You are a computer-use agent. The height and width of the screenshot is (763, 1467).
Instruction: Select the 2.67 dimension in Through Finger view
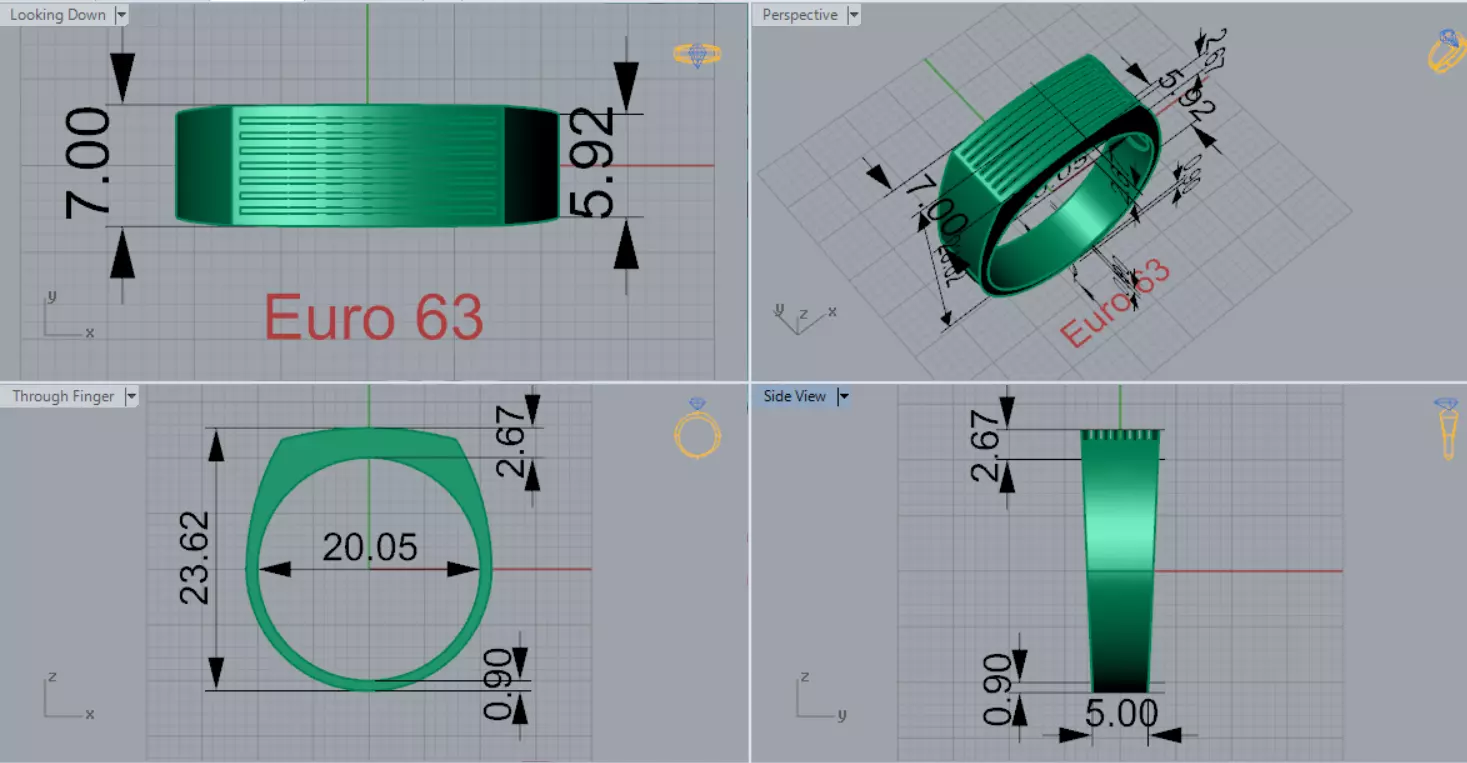tap(510, 440)
